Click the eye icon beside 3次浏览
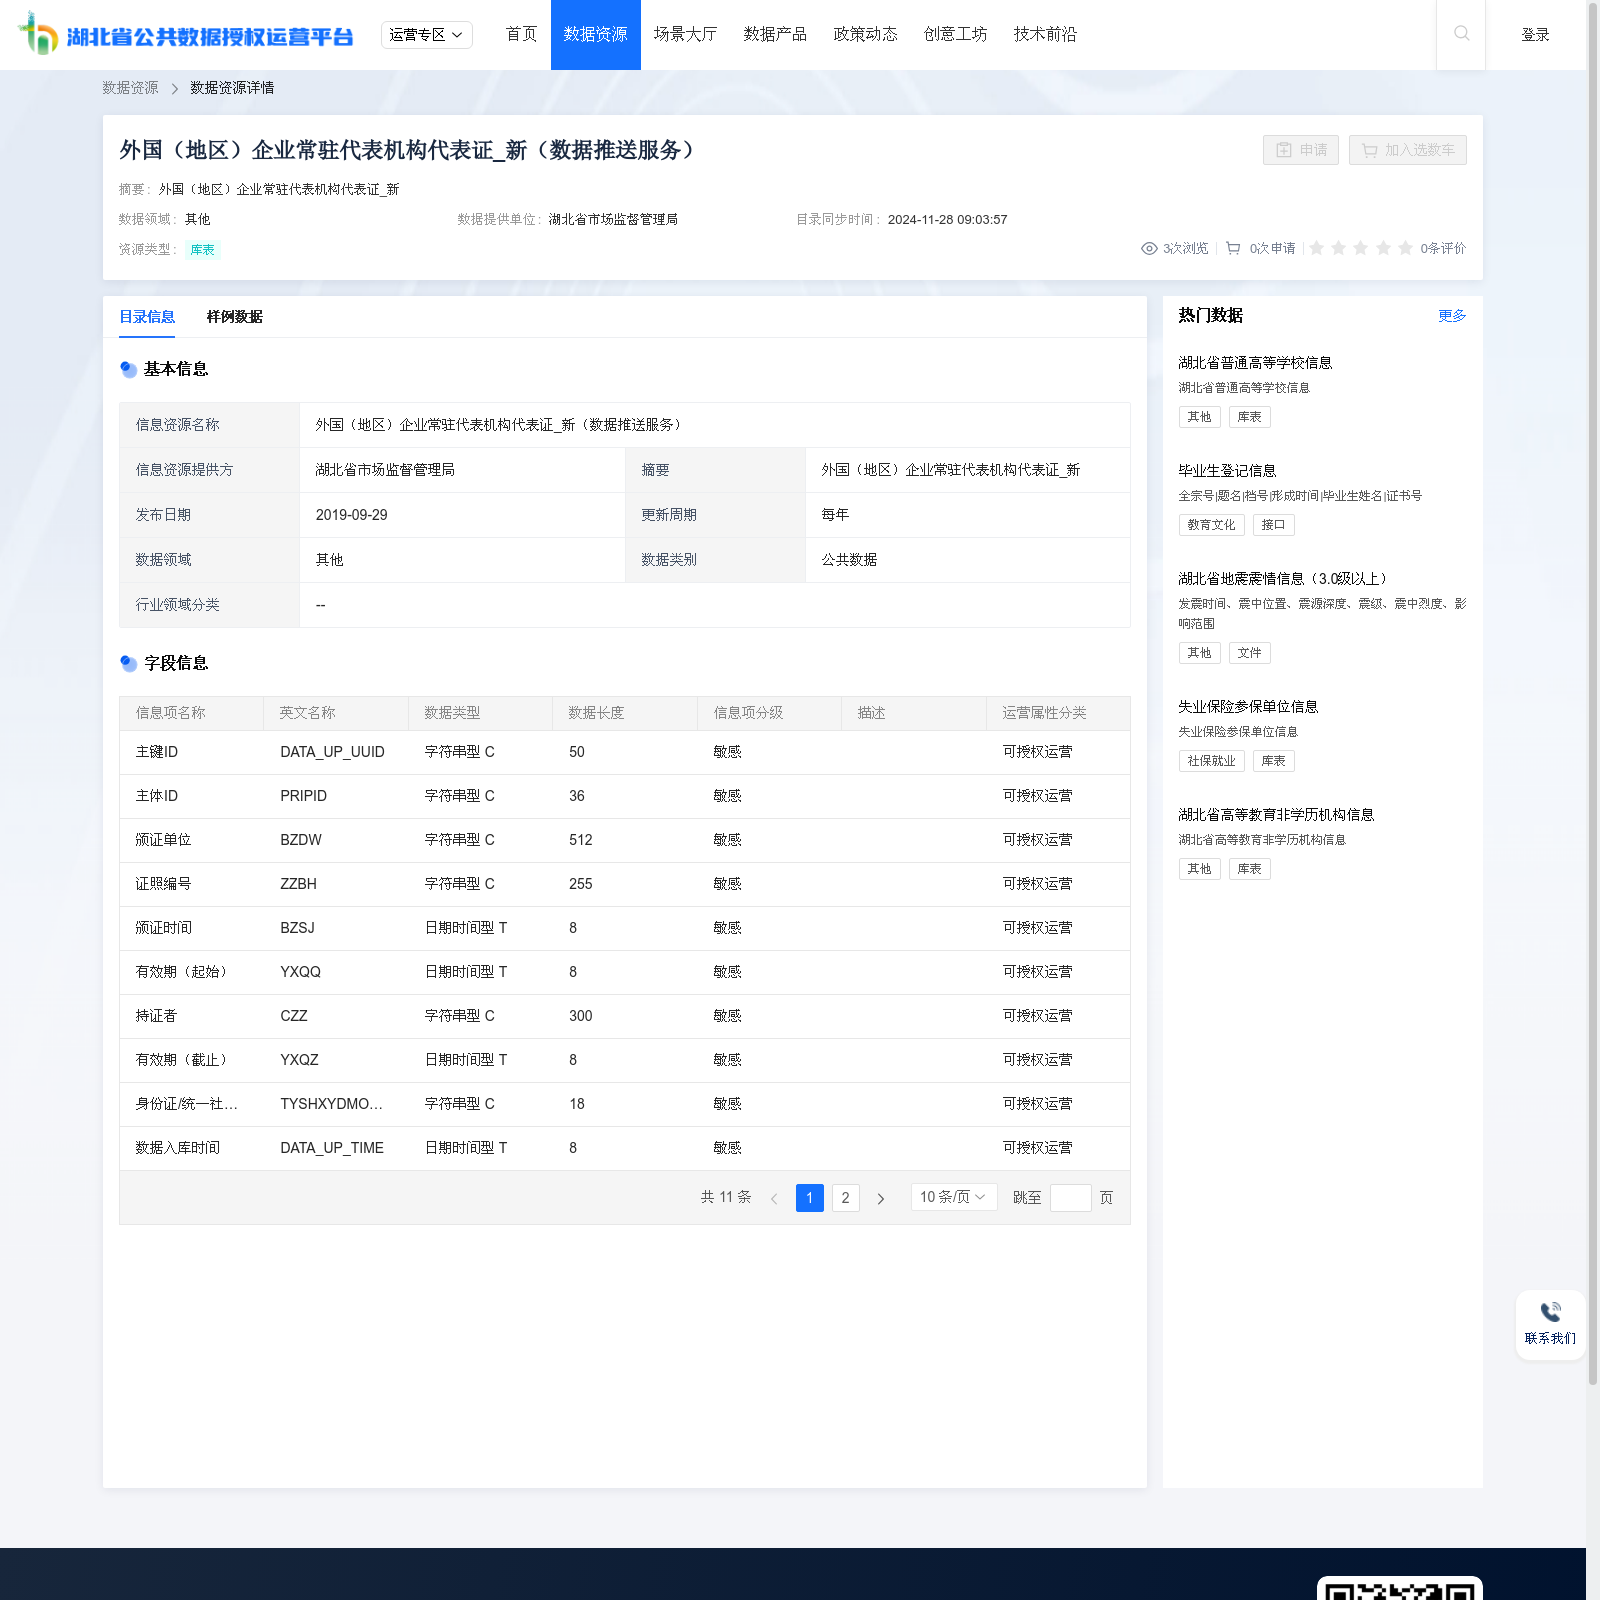 (1149, 249)
